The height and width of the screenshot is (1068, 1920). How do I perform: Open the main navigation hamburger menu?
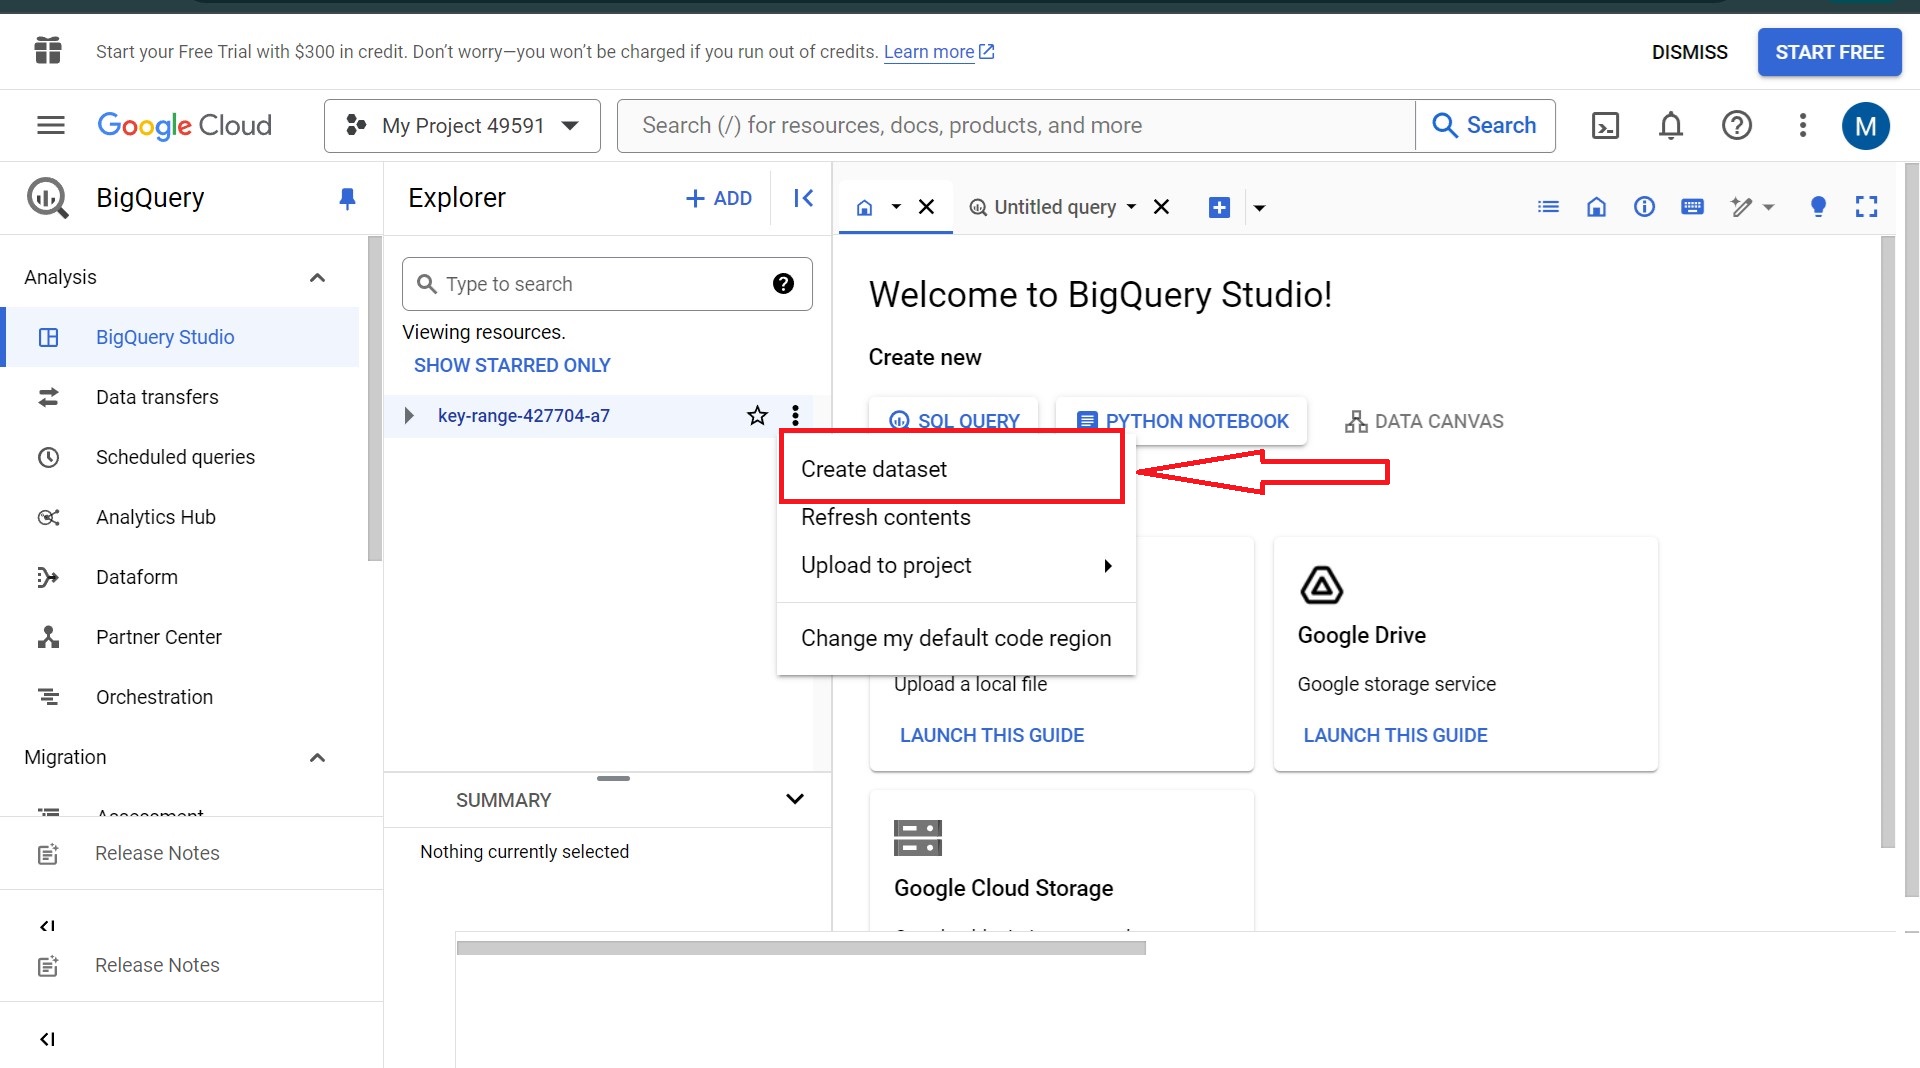(x=50, y=125)
